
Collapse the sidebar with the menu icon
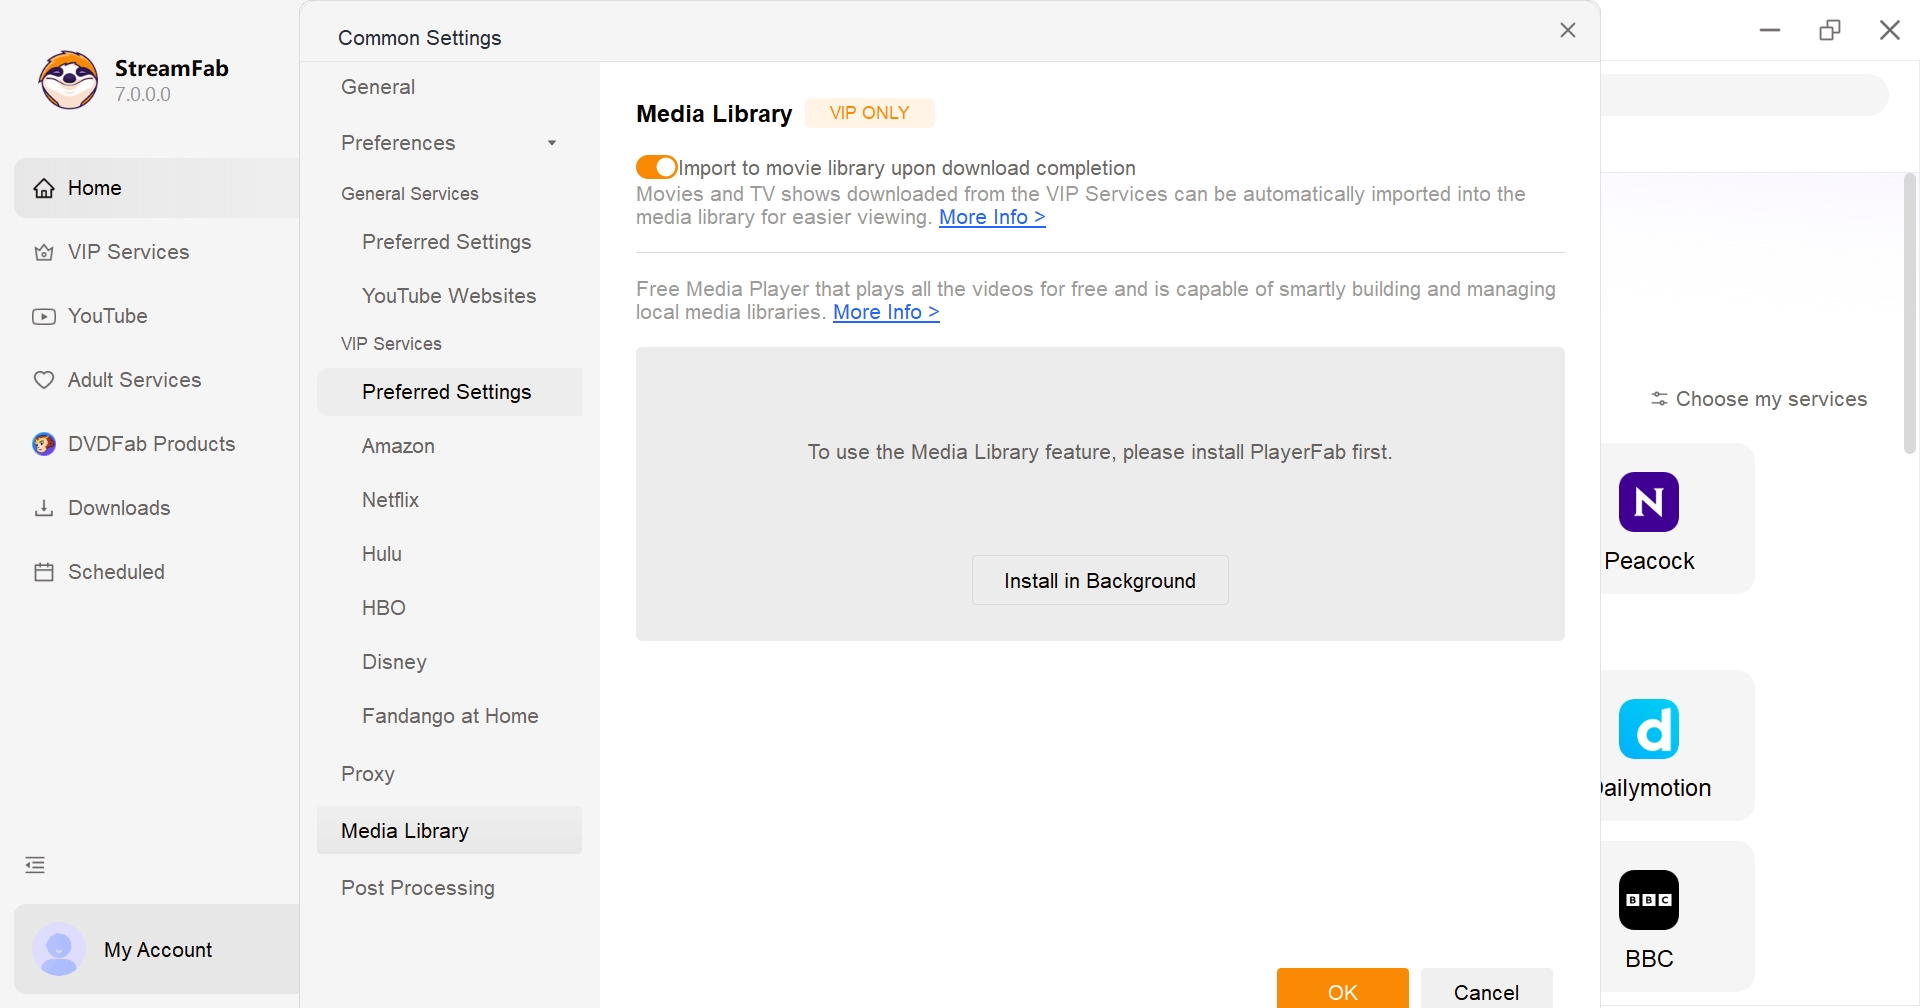pos(35,865)
